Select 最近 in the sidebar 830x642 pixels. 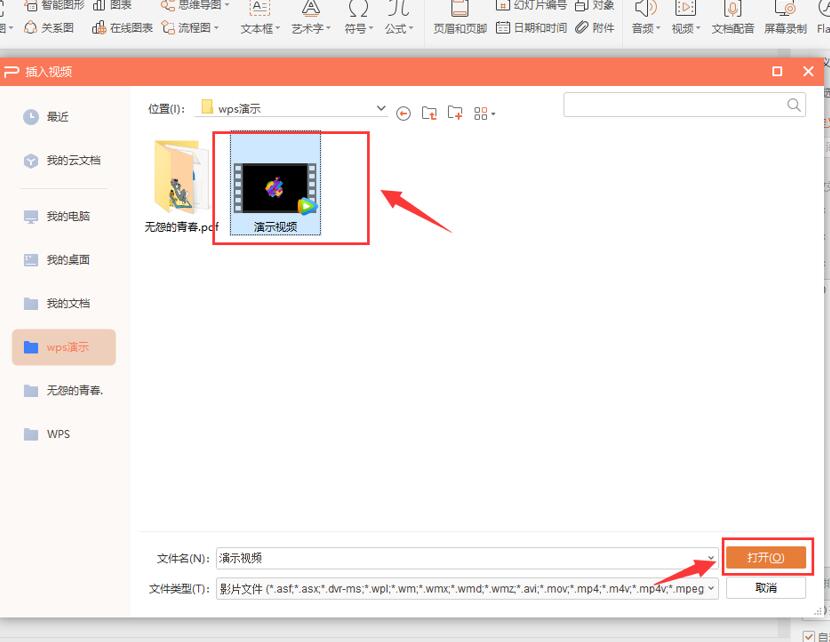click(58, 117)
